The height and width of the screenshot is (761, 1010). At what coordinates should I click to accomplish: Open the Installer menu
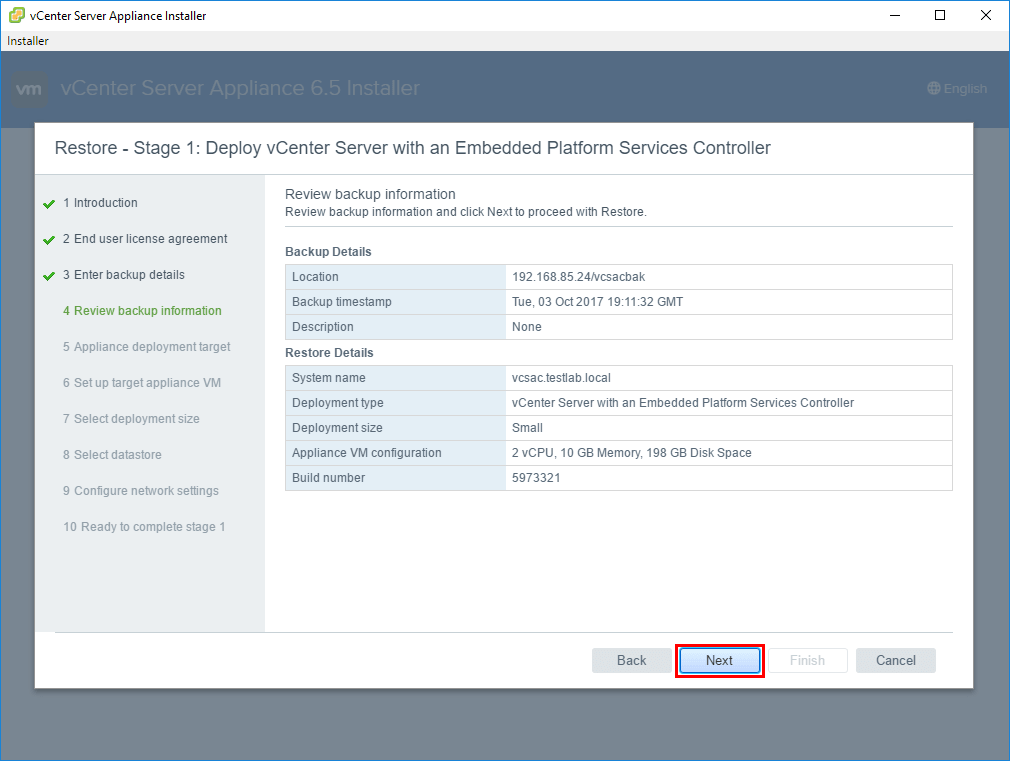[28, 41]
